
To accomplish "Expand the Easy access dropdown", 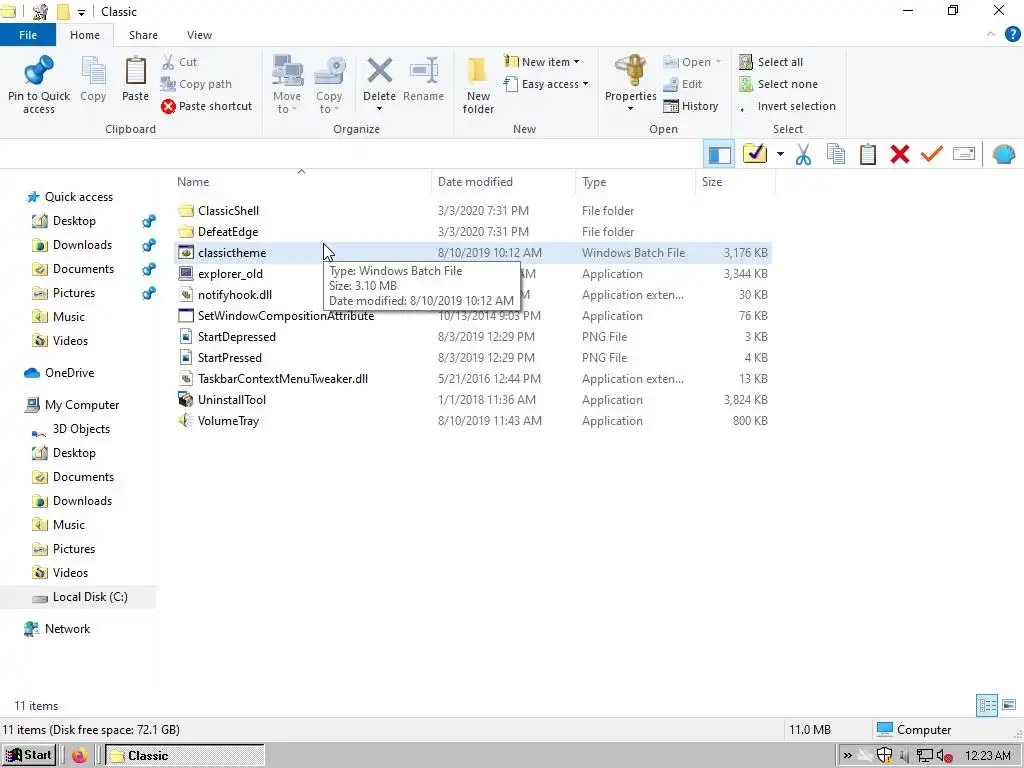I will 546,84.
